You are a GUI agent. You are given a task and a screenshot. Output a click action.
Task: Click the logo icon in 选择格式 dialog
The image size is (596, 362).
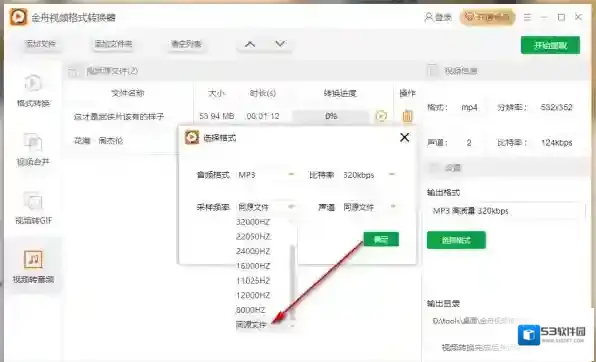coord(192,137)
